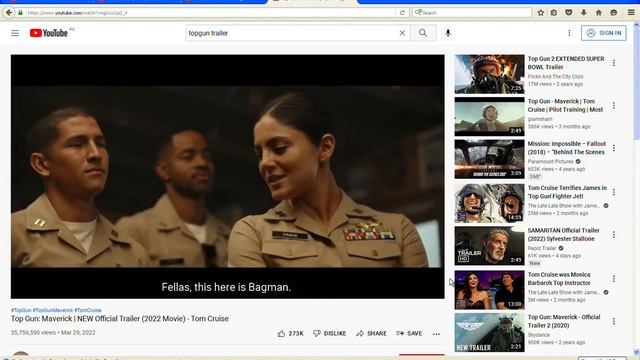Open Flicks And The City Clips channel
The image size is (640, 360).
coord(555,76)
